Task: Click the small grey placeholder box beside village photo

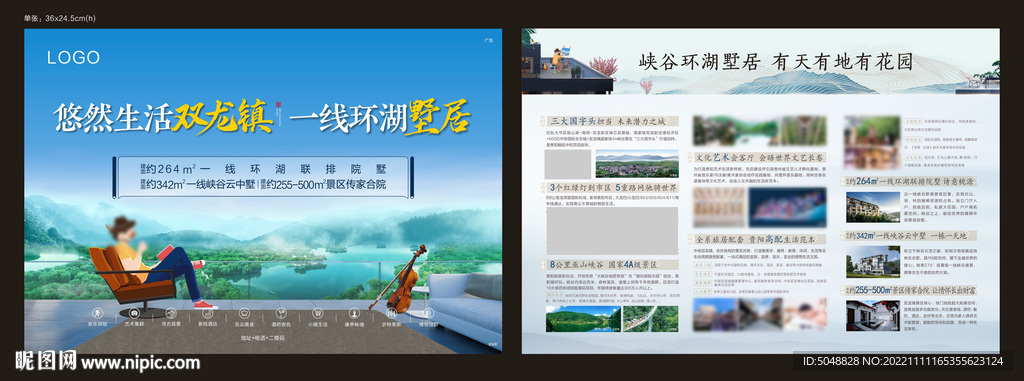Action: [x=568, y=163]
